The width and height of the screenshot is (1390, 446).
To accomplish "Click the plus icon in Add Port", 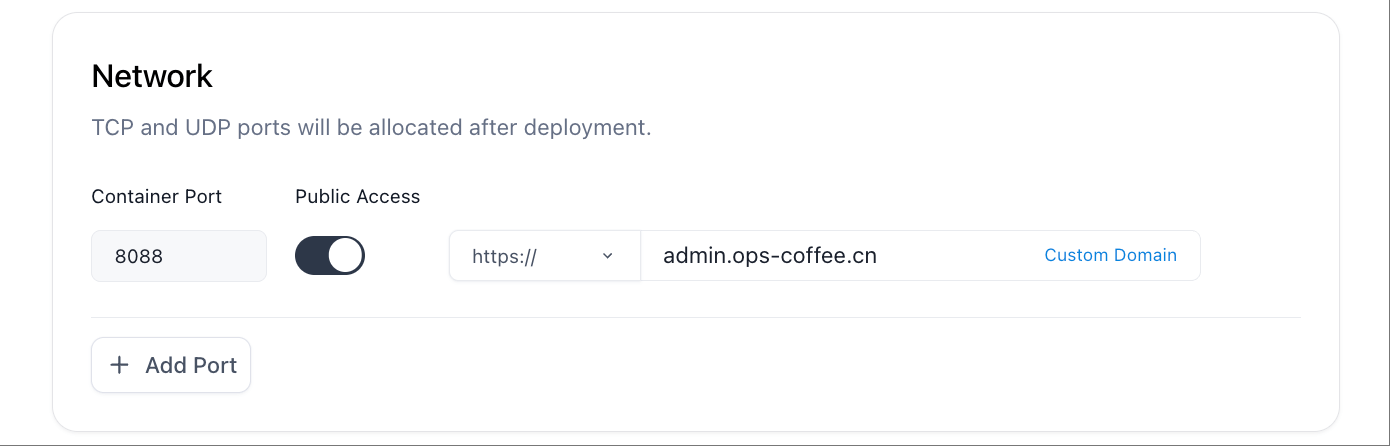I will tap(119, 365).
